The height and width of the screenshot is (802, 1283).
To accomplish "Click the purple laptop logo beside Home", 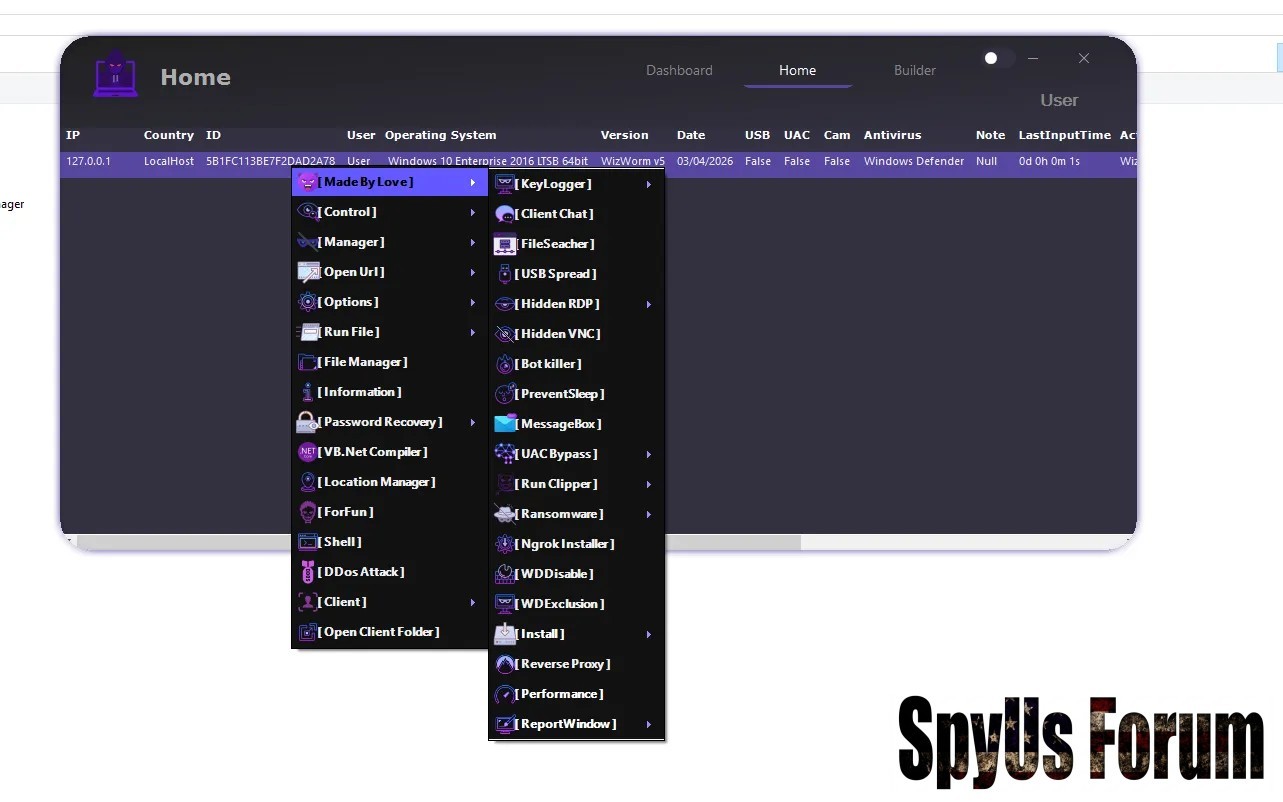I will (116, 75).
